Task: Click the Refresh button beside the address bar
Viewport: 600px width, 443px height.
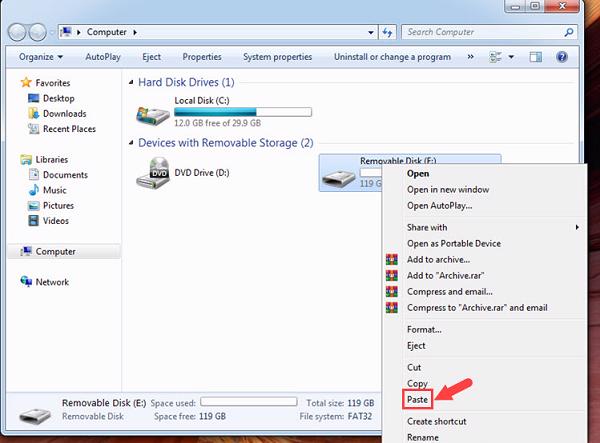Action: 387,33
